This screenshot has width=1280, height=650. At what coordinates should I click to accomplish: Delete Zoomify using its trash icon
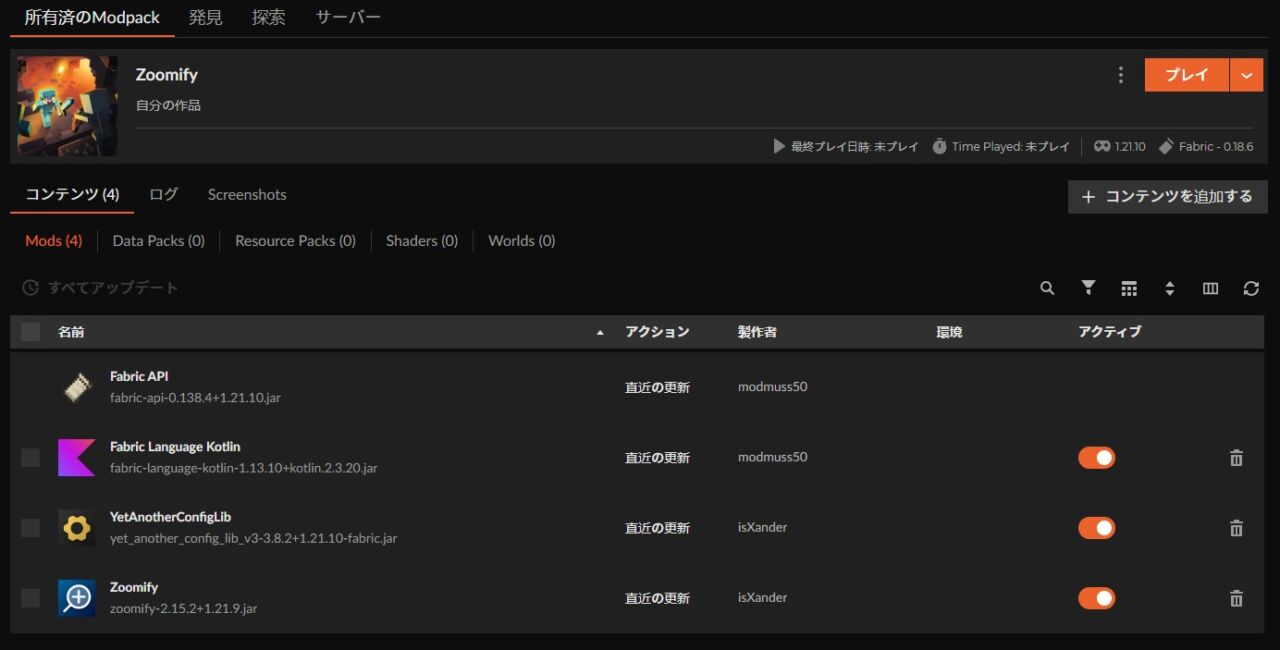(x=1236, y=597)
